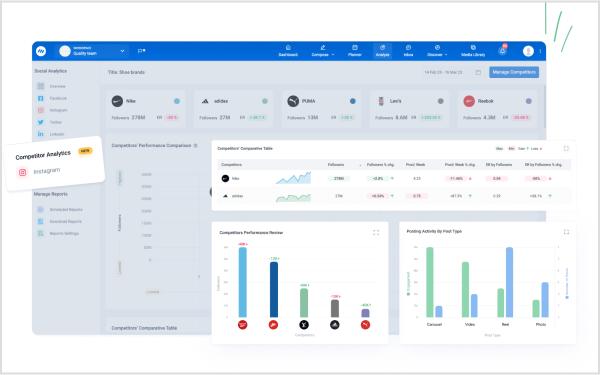The width and height of the screenshot is (600, 375).
Task: Click the green bar in Performance Review chart
Action: pyautogui.click(x=304, y=303)
